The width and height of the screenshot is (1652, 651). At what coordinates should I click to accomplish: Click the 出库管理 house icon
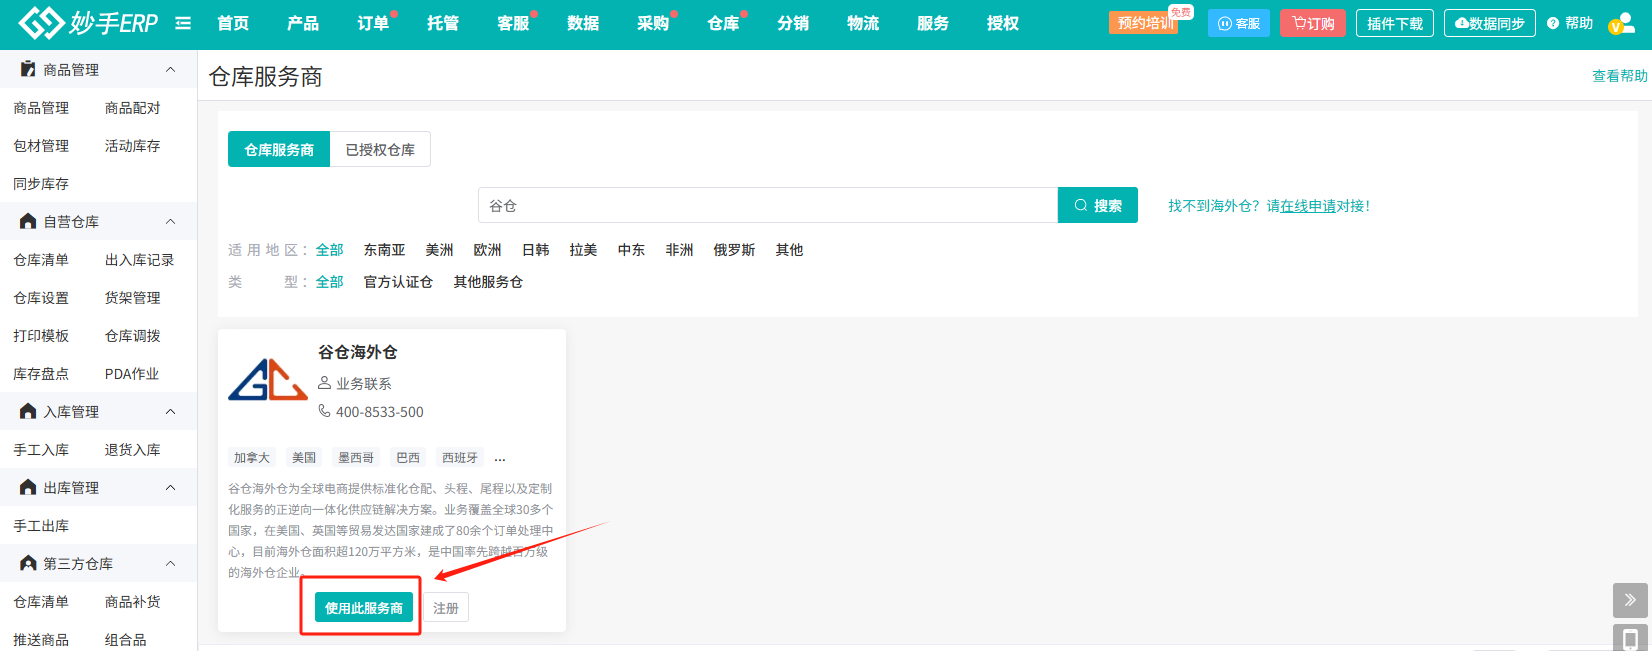(x=28, y=487)
